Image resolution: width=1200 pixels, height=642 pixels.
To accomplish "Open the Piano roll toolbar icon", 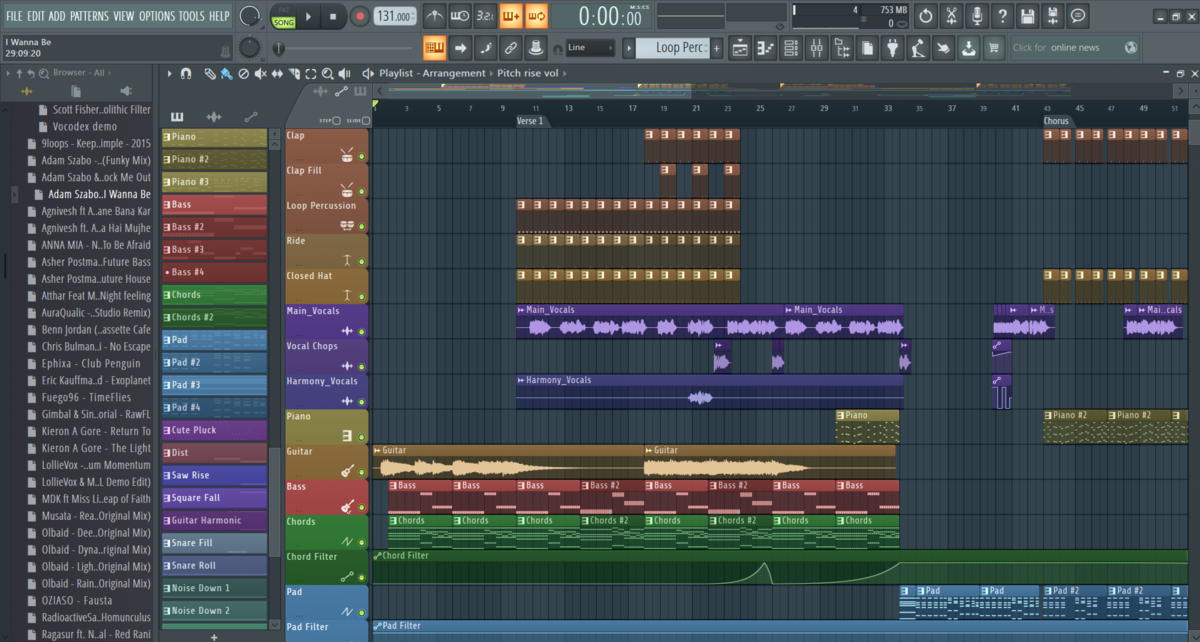I will 765,47.
